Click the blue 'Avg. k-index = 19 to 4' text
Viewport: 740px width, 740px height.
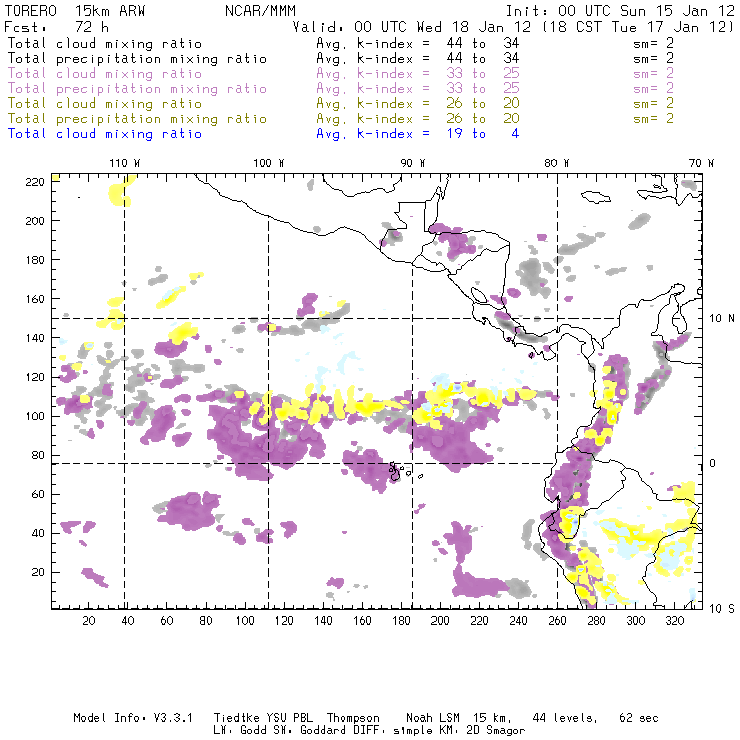pos(418,134)
